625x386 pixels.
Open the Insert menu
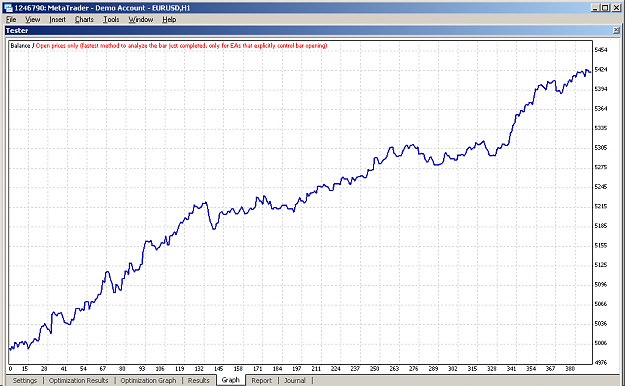tap(57, 20)
